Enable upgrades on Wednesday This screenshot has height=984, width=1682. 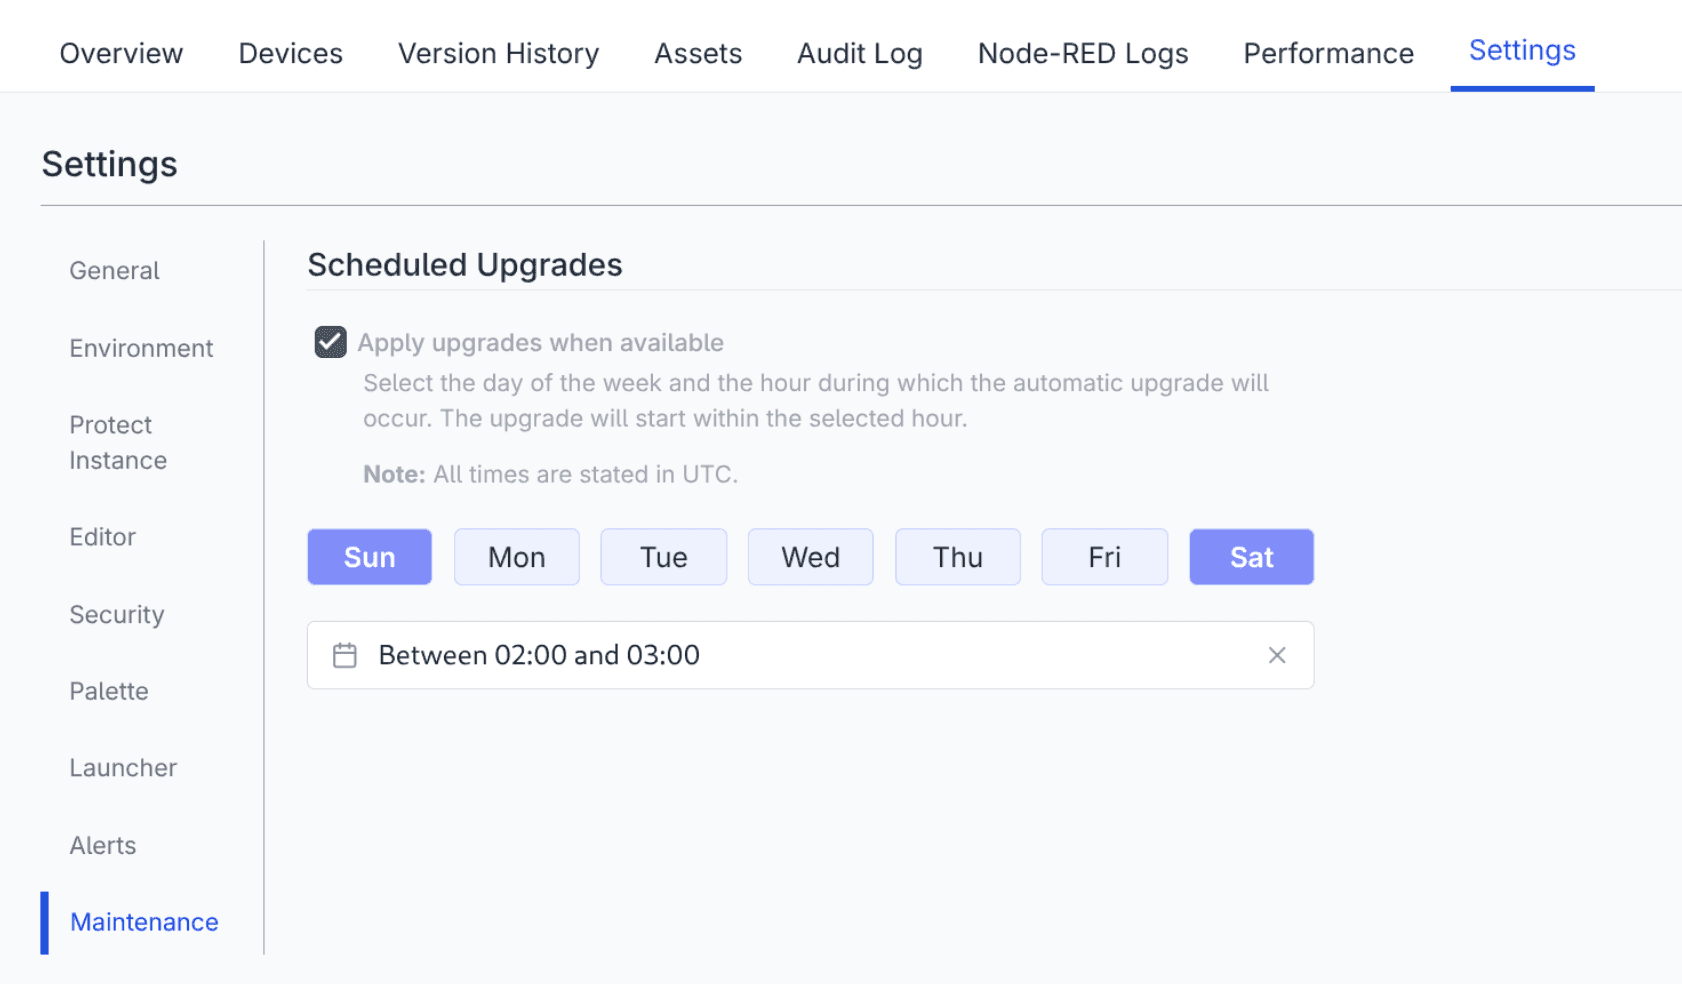click(x=810, y=557)
